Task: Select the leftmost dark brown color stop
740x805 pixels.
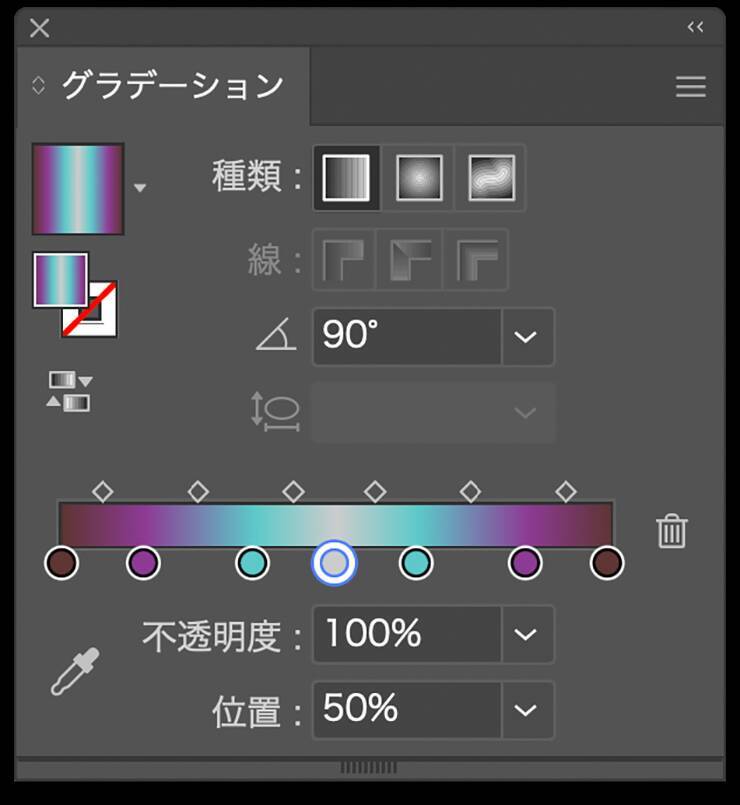Action: [62, 563]
